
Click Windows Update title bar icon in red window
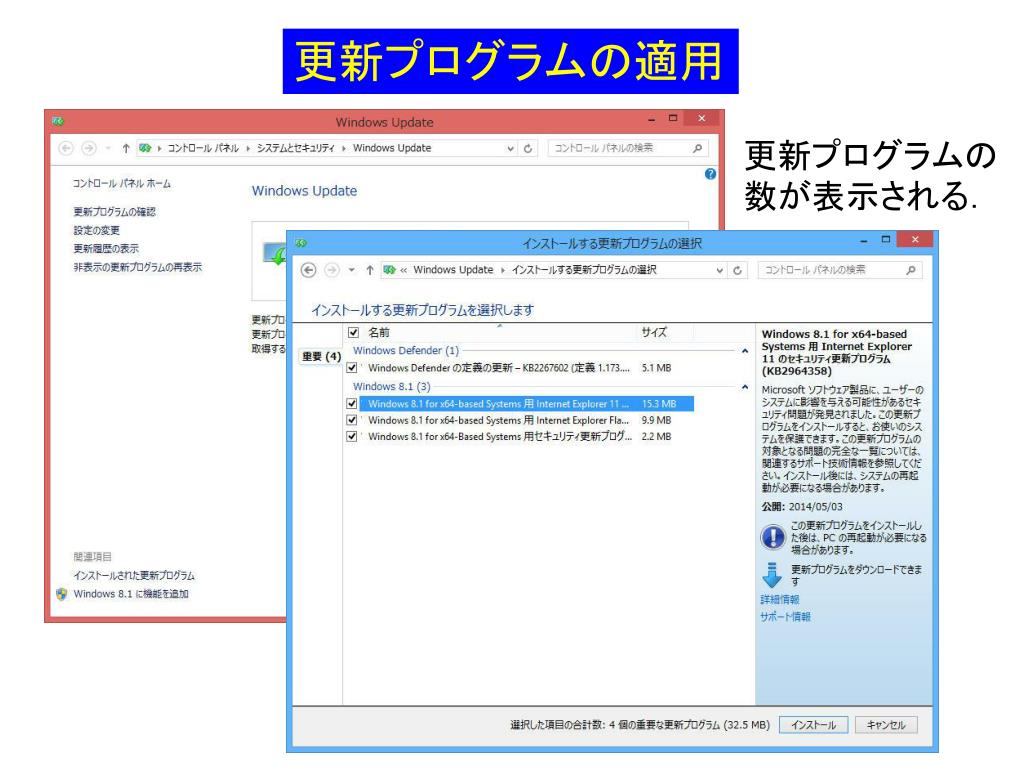[x=58, y=121]
